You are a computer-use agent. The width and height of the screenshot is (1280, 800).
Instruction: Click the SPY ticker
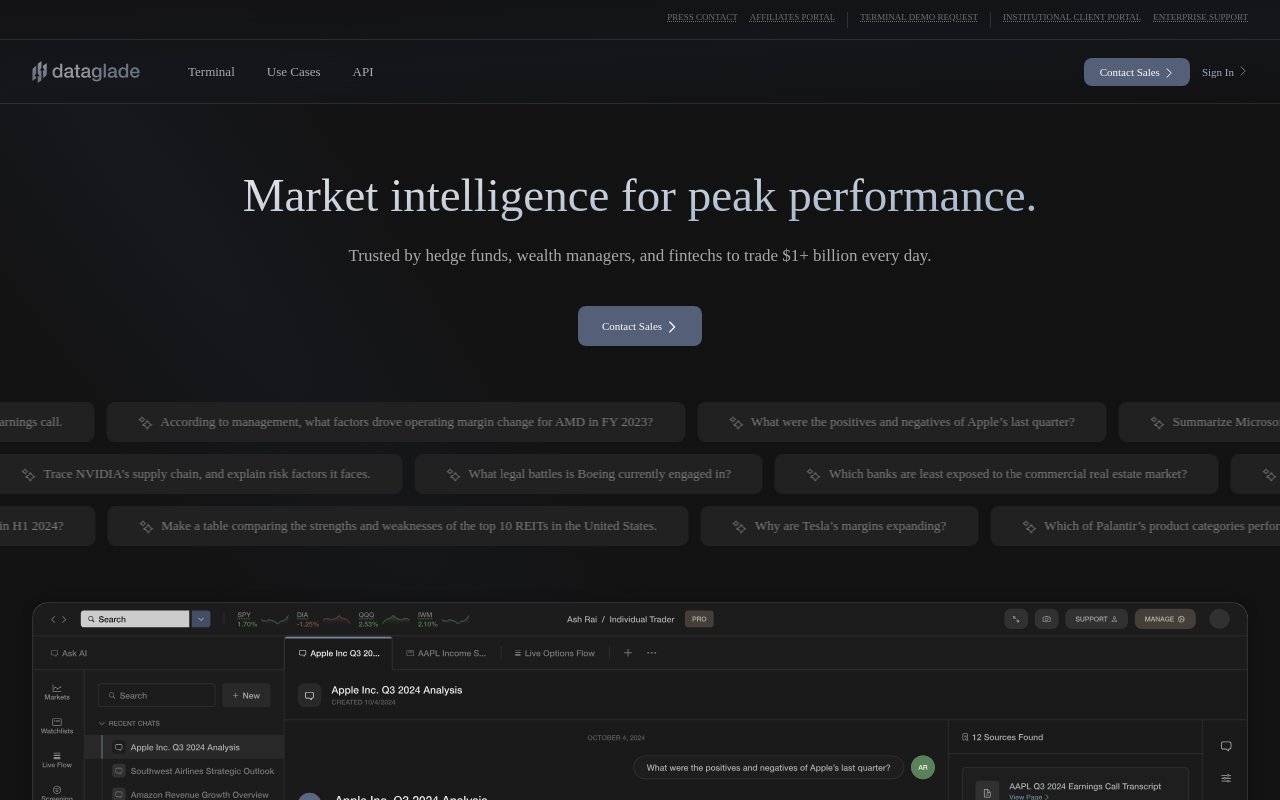coord(261,619)
